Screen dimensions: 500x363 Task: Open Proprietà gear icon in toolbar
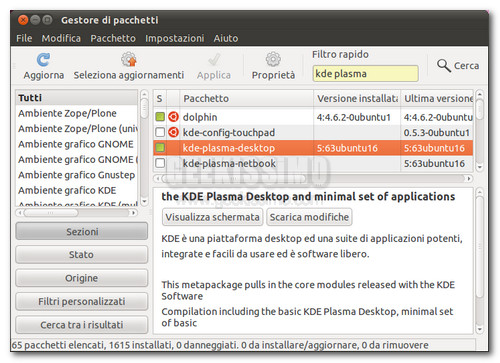click(273, 59)
